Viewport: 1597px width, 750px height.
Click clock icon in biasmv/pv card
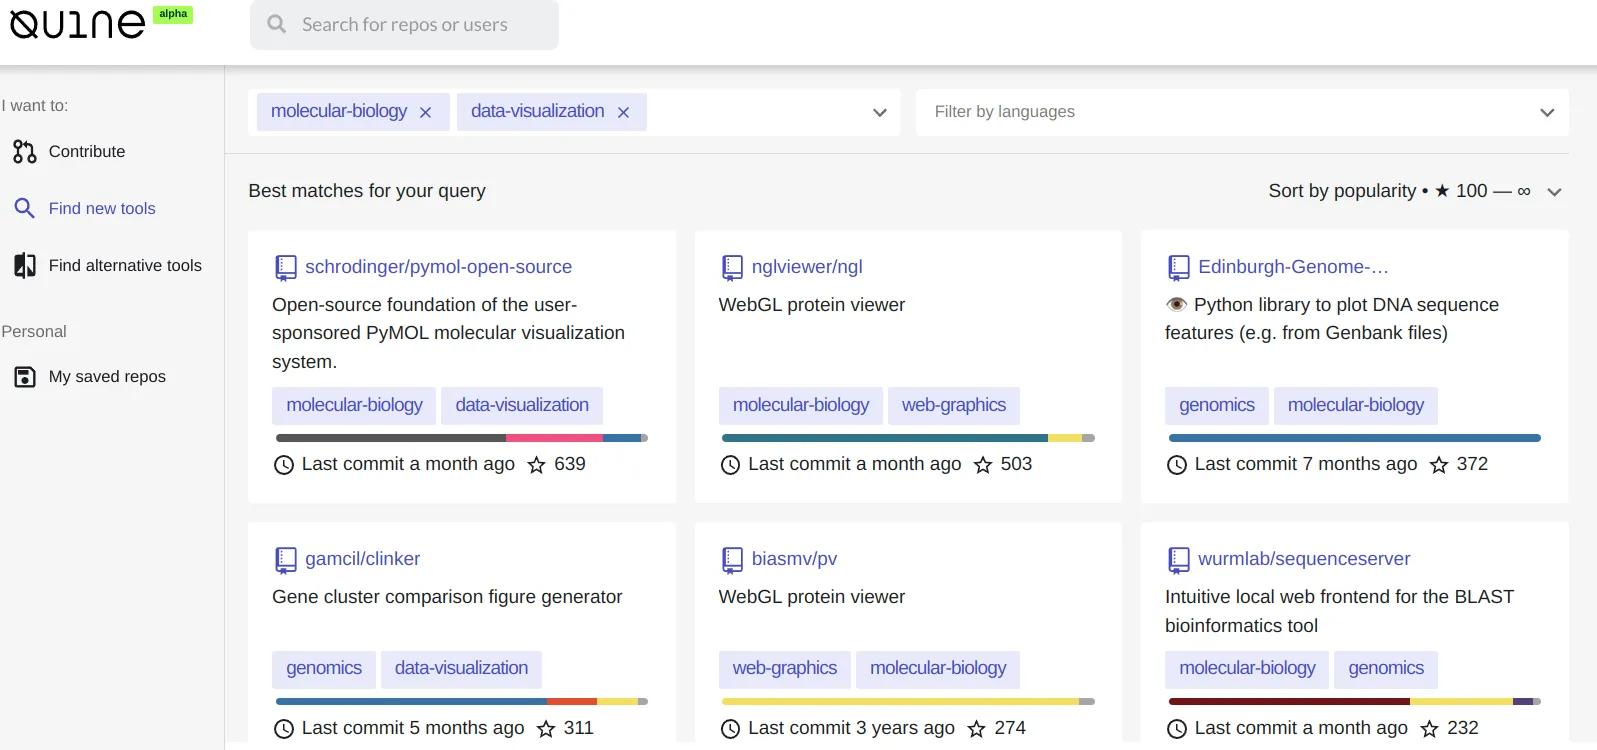[x=730, y=729]
